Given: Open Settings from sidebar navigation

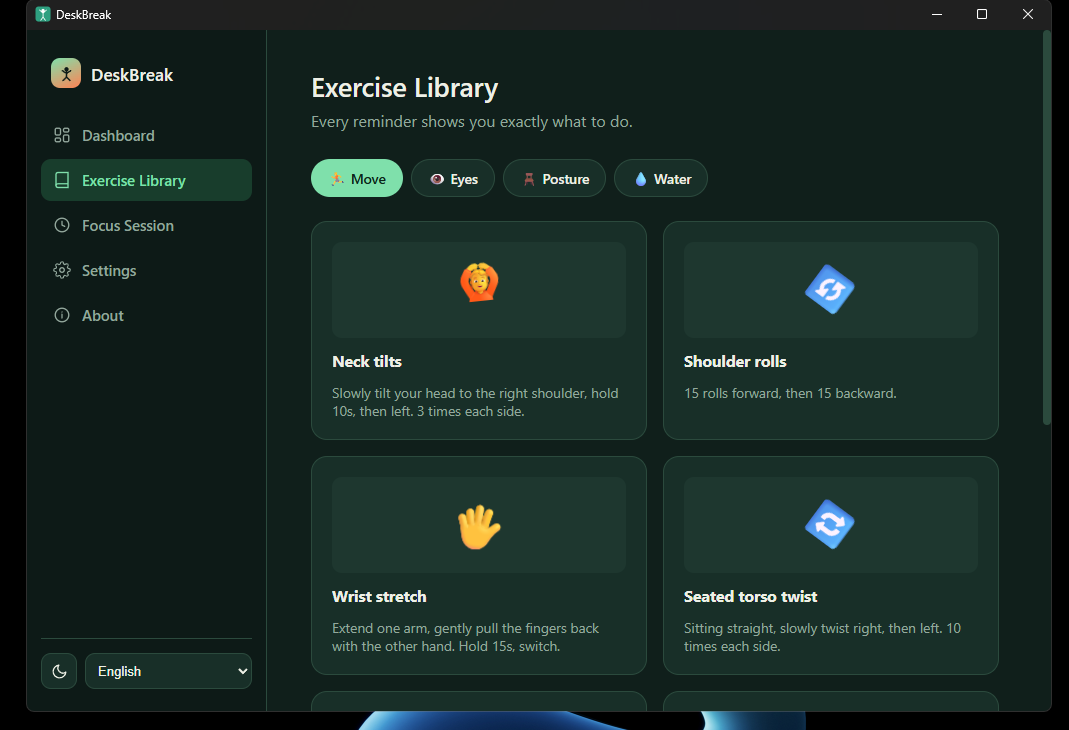Looking at the screenshot, I should [x=147, y=270].
